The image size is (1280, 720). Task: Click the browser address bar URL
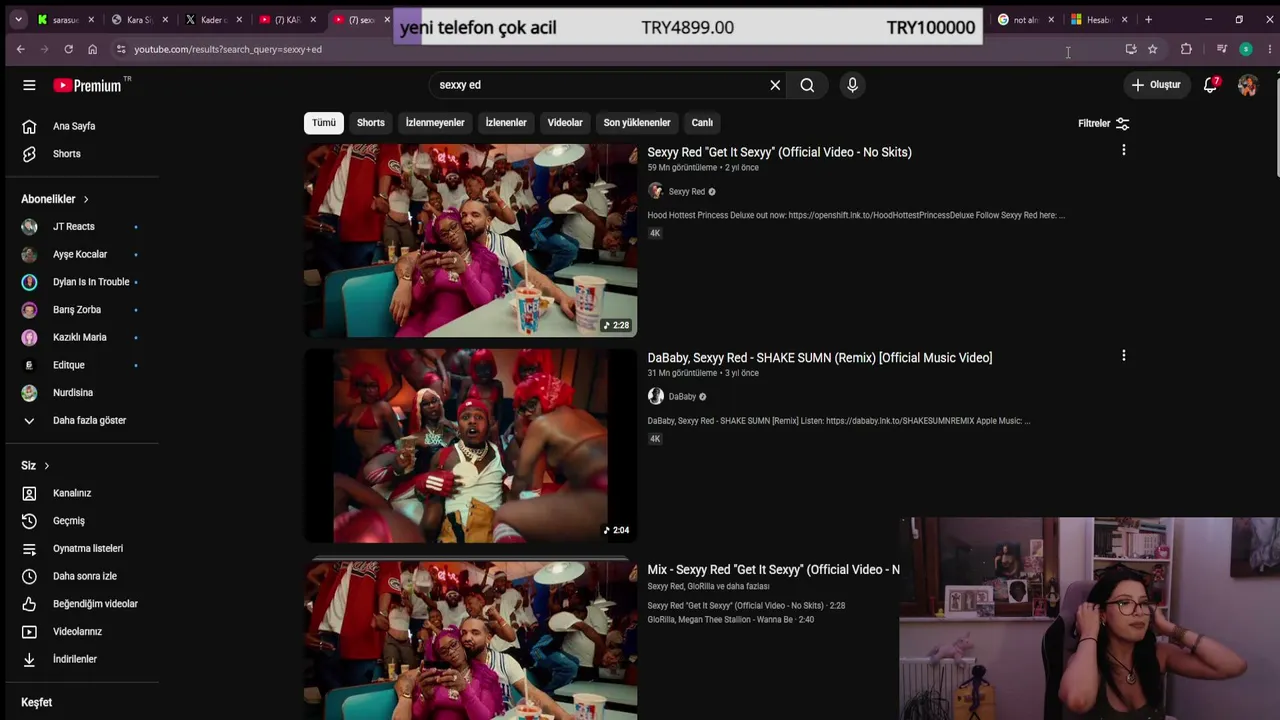coord(228,49)
